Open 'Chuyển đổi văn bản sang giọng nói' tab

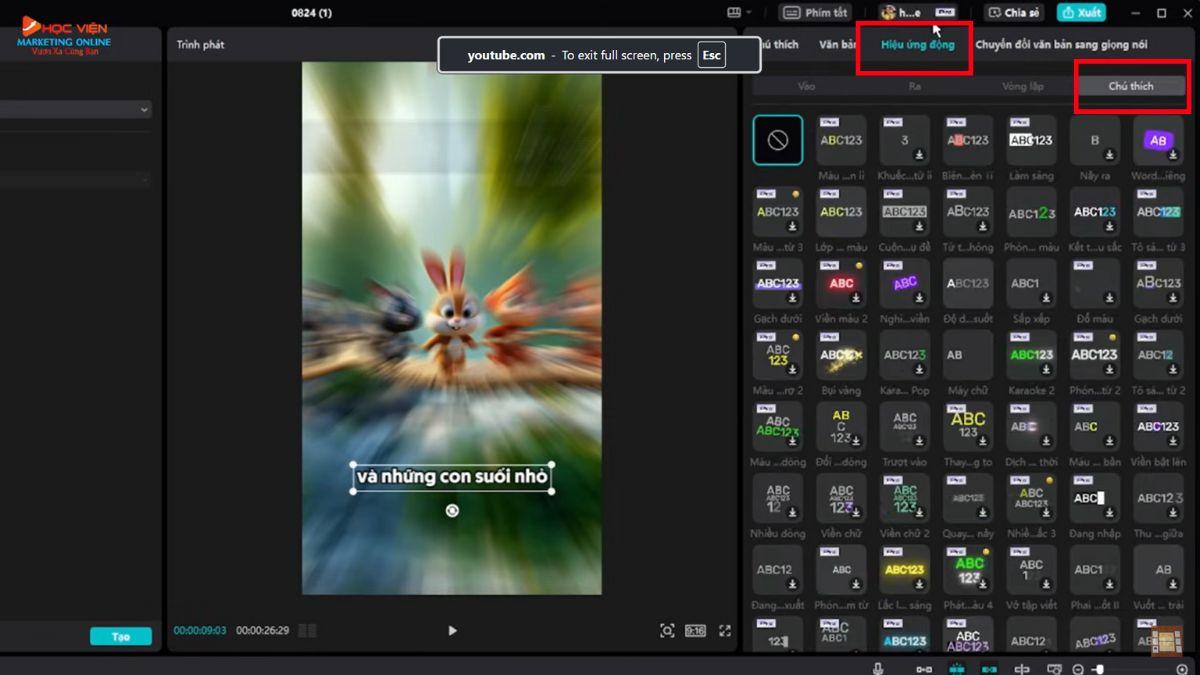click(1061, 45)
